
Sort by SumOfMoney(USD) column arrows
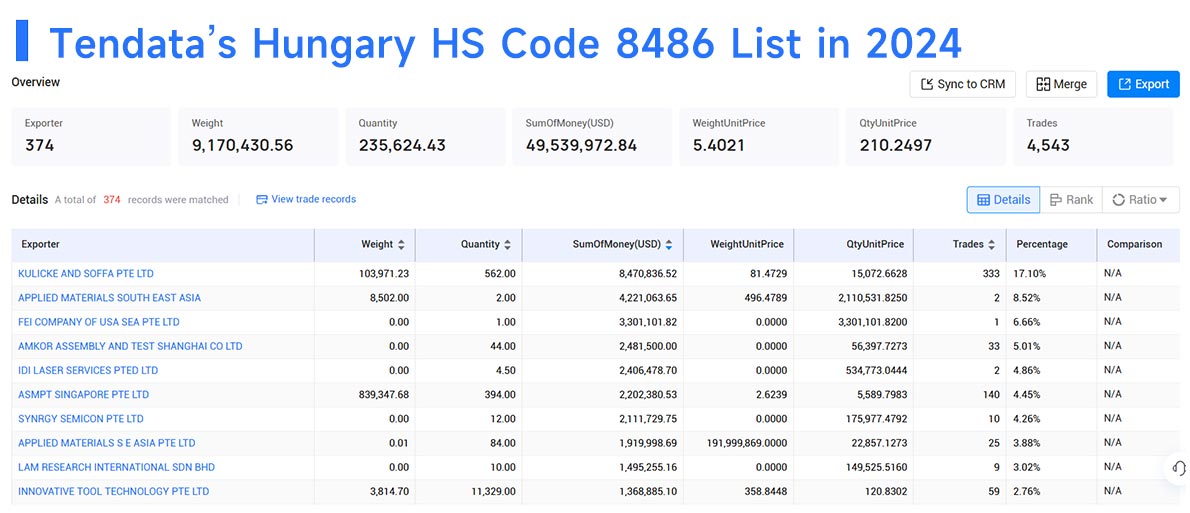pyautogui.click(x=669, y=244)
